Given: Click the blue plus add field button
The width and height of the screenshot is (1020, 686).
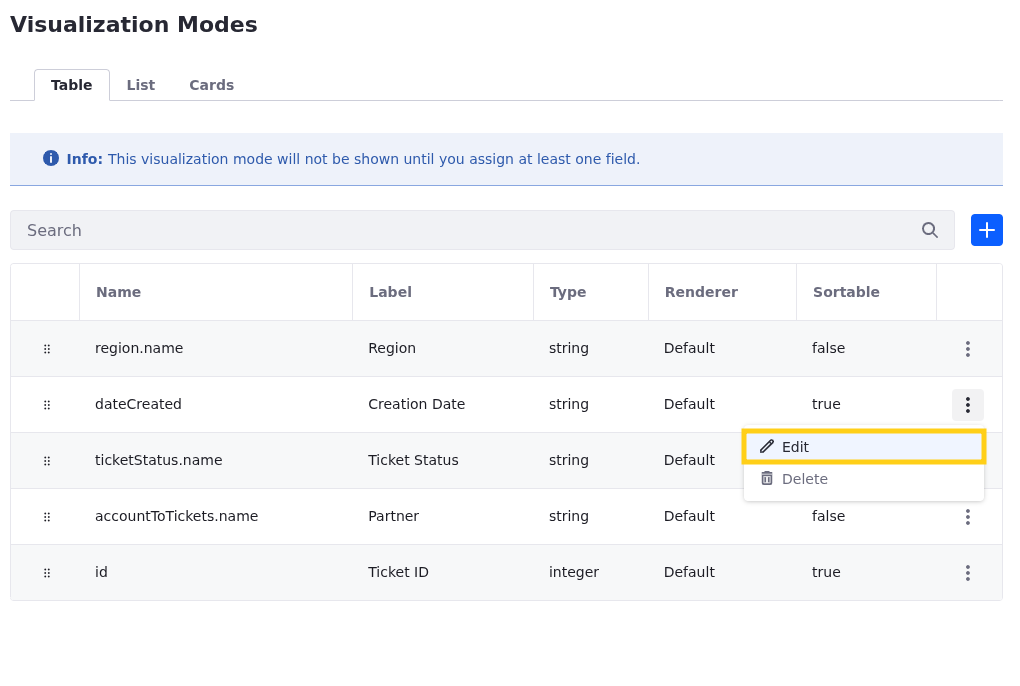Looking at the screenshot, I should 986,230.
